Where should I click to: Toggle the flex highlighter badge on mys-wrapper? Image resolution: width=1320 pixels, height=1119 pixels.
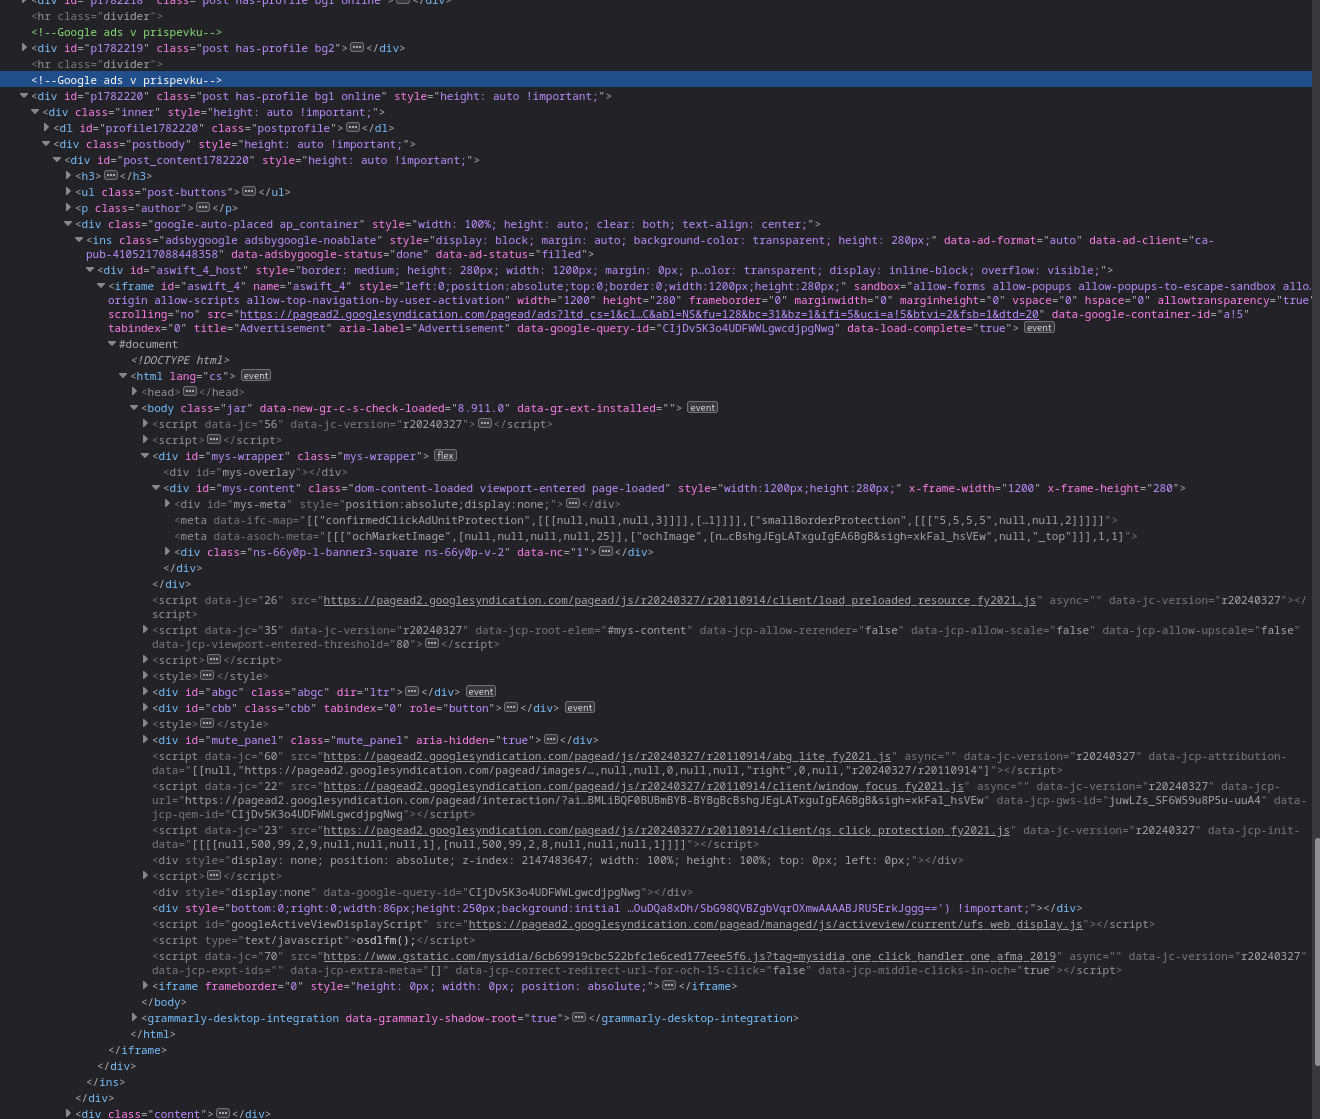pyautogui.click(x=445, y=456)
